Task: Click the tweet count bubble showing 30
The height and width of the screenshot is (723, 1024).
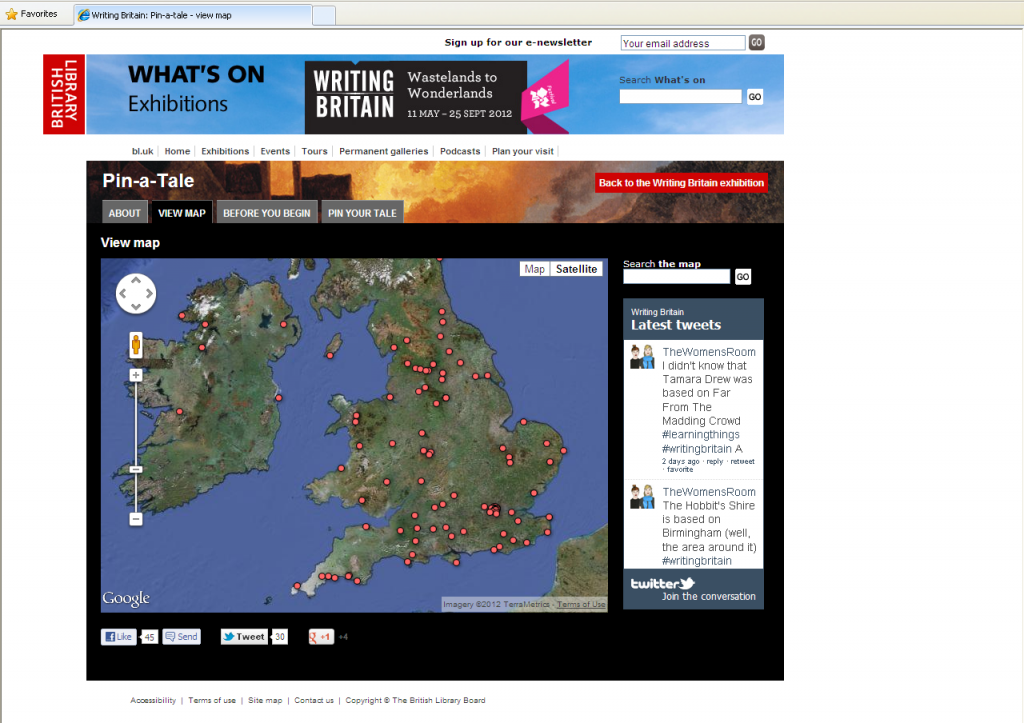Action: (x=280, y=637)
